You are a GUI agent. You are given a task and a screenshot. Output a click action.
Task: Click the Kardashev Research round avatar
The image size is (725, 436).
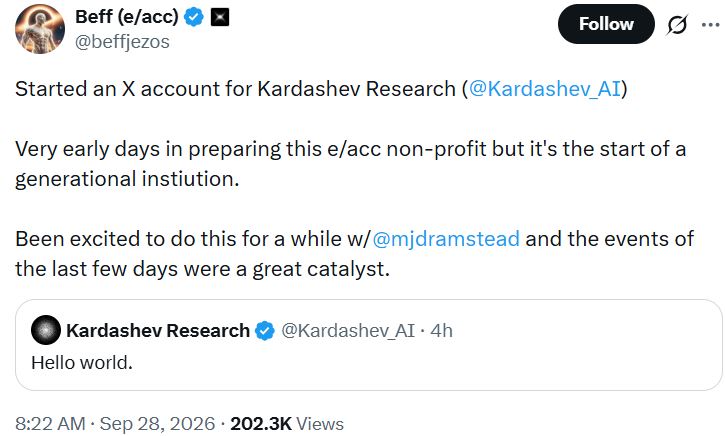click(x=46, y=330)
